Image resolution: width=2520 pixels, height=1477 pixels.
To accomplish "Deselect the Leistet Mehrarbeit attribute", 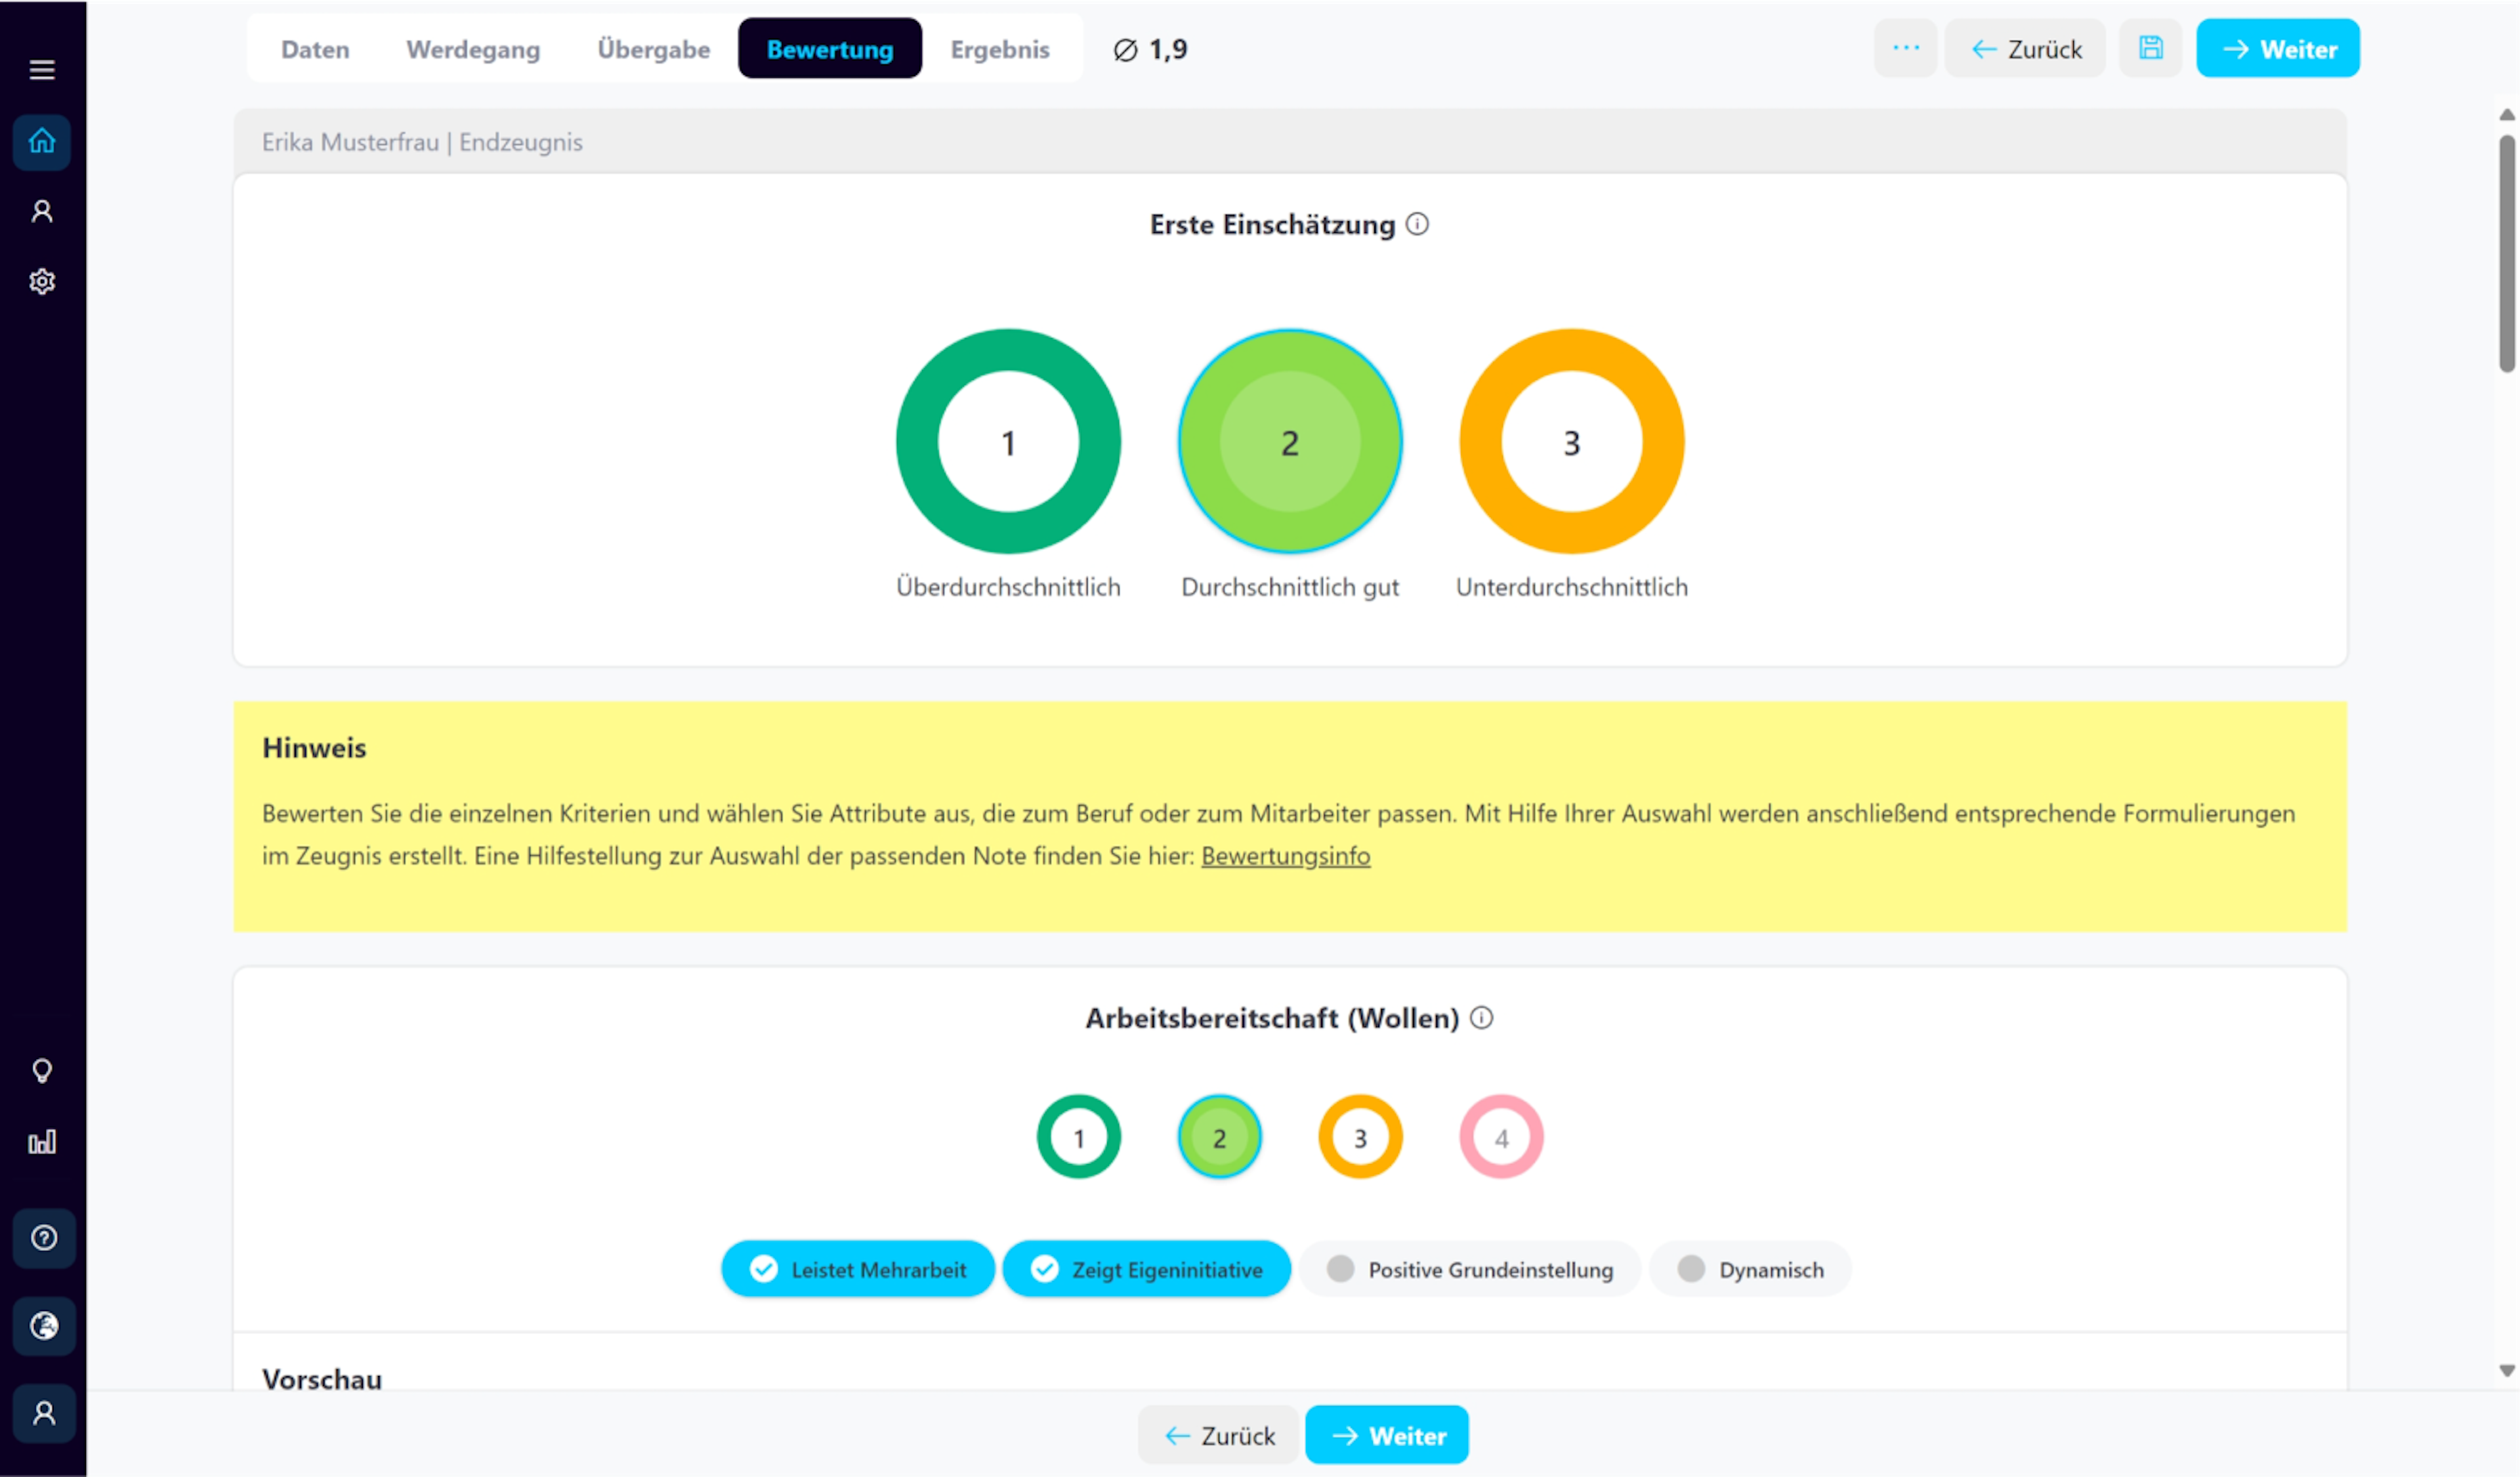I will [857, 1269].
